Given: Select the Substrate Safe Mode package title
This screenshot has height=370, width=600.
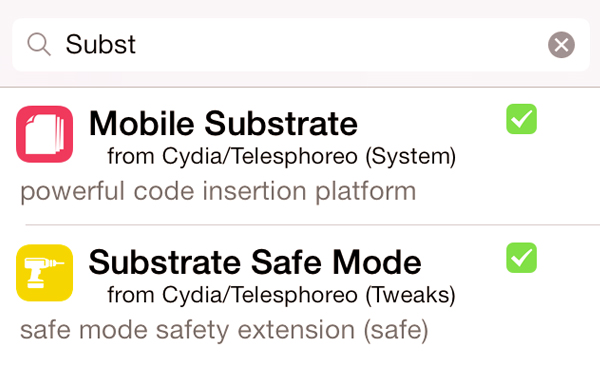Looking at the screenshot, I should click(x=255, y=262).
